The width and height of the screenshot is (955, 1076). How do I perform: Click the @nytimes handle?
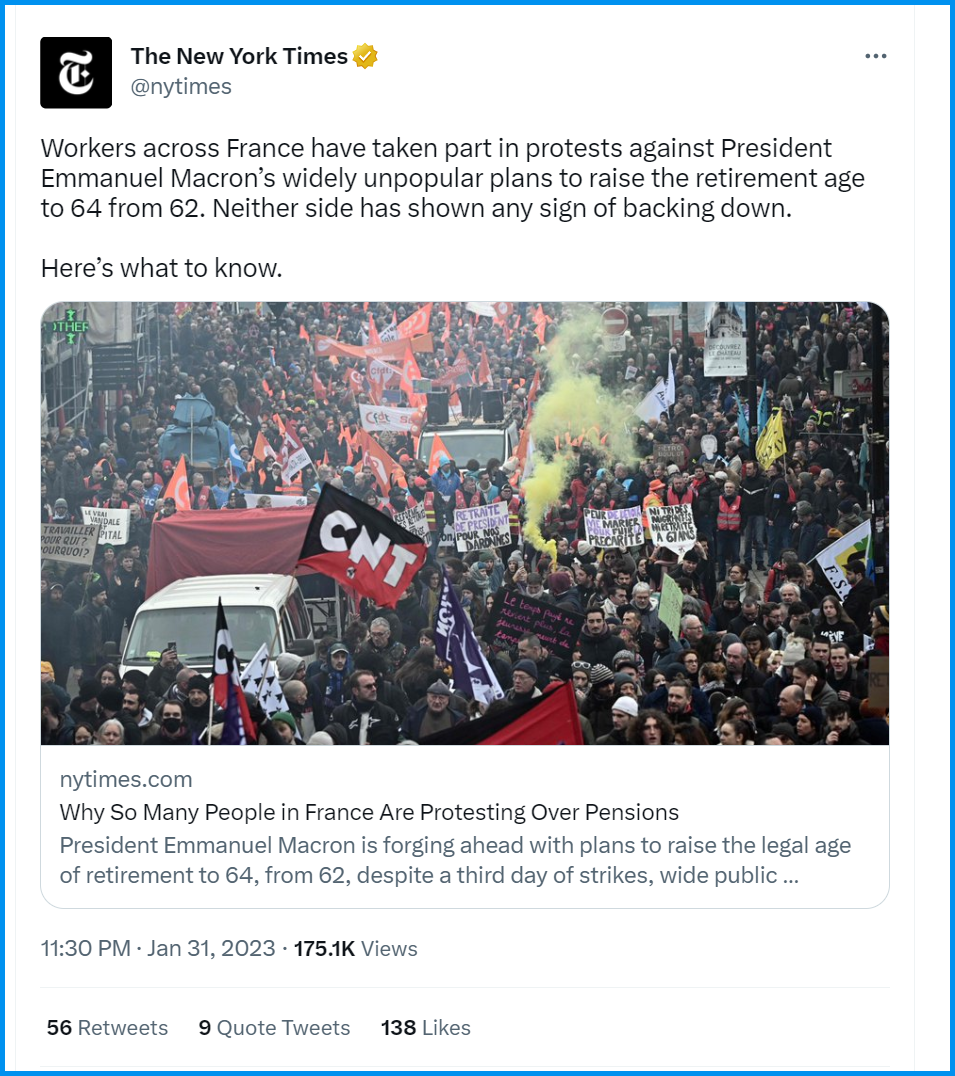181,87
